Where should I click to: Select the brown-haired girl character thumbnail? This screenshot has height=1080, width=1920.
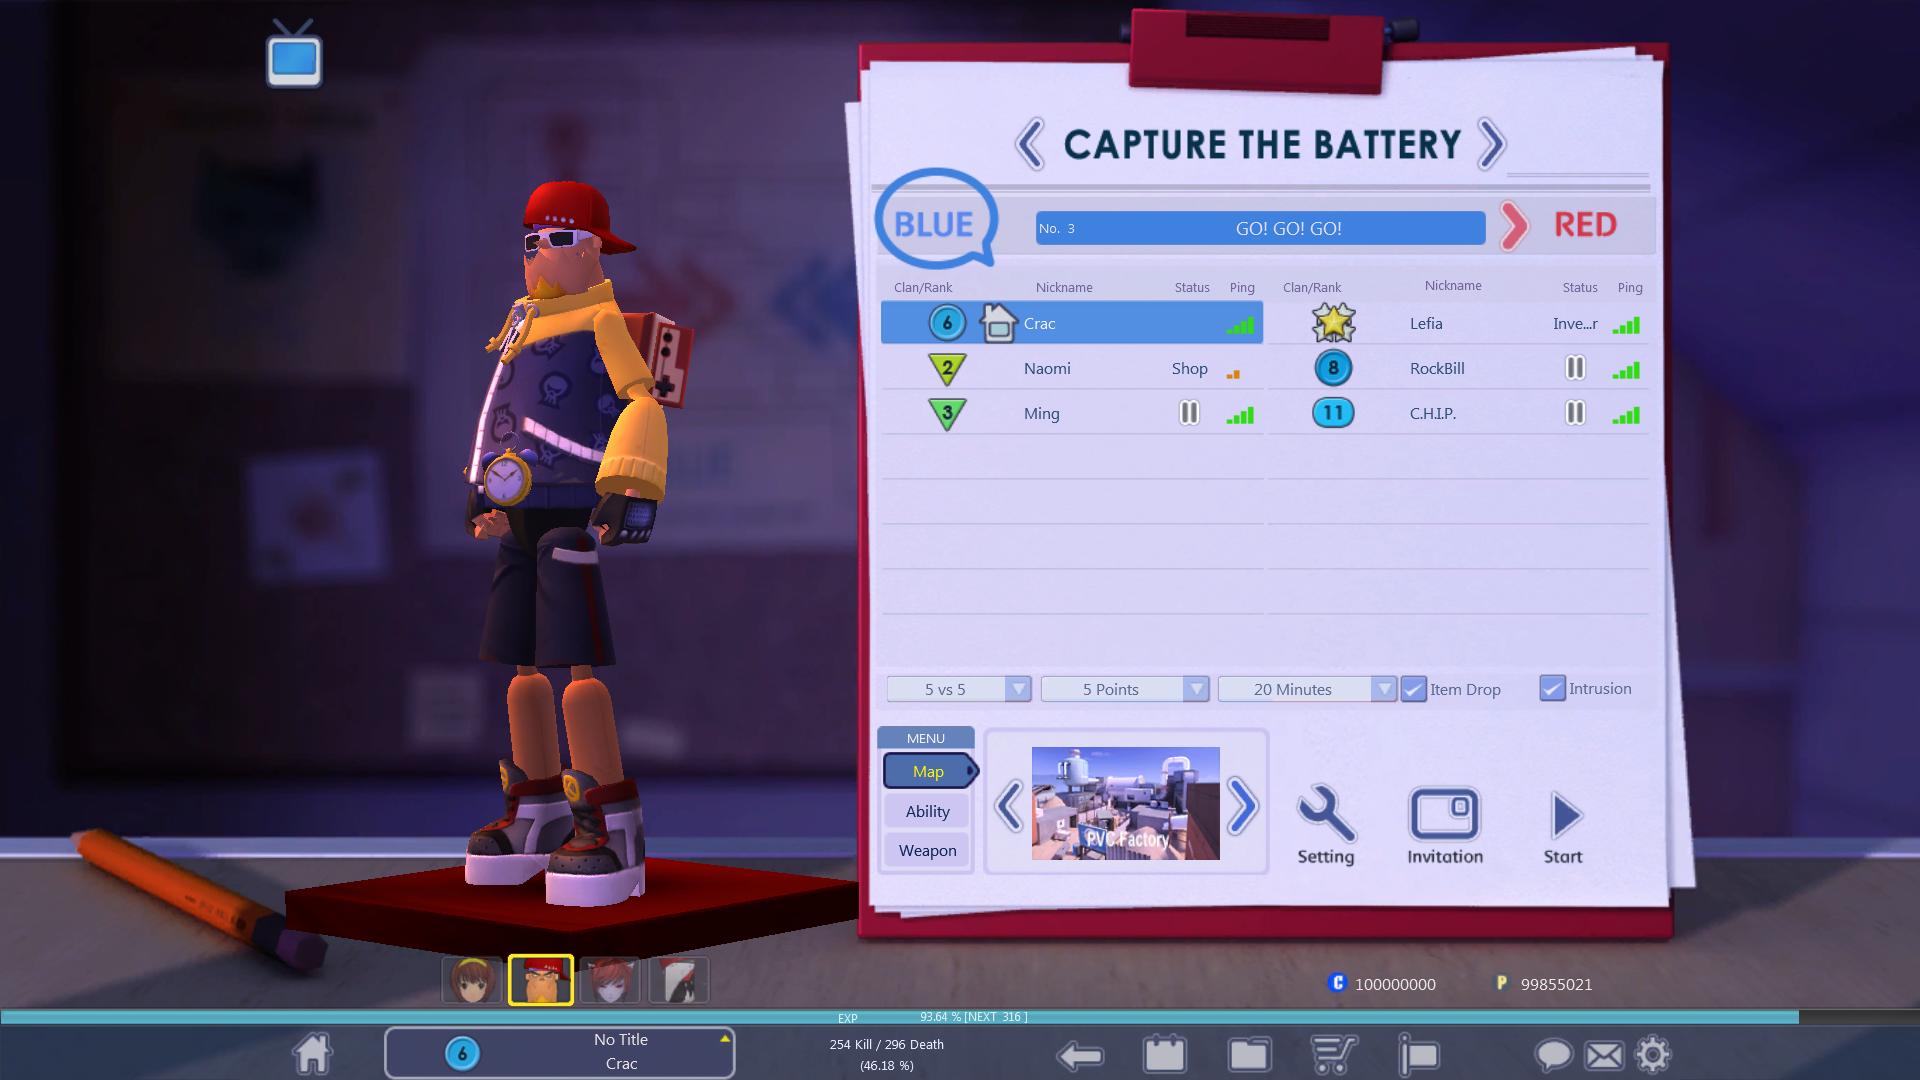pos(471,980)
